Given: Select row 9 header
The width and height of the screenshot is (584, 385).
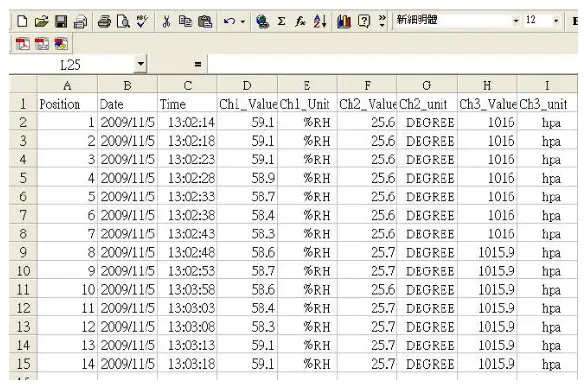Looking at the screenshot, I should click(23, 252).
